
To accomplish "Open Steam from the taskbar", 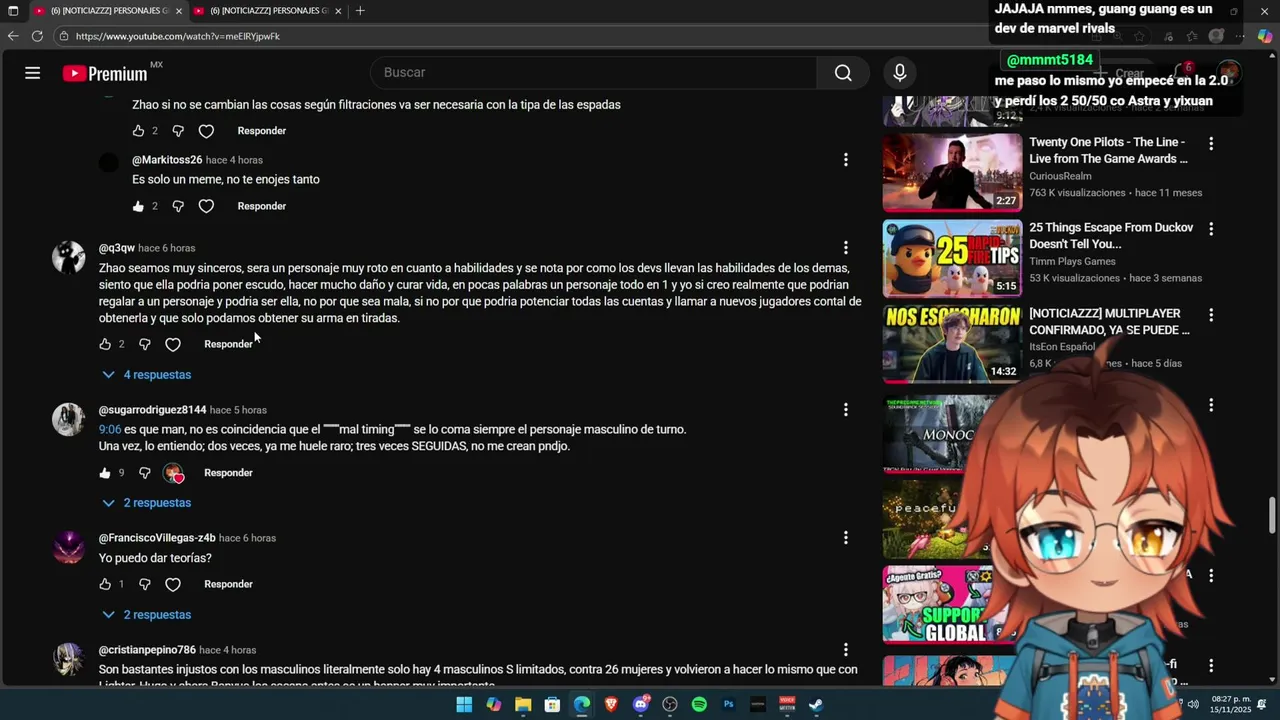I will (x=816, y=704).
